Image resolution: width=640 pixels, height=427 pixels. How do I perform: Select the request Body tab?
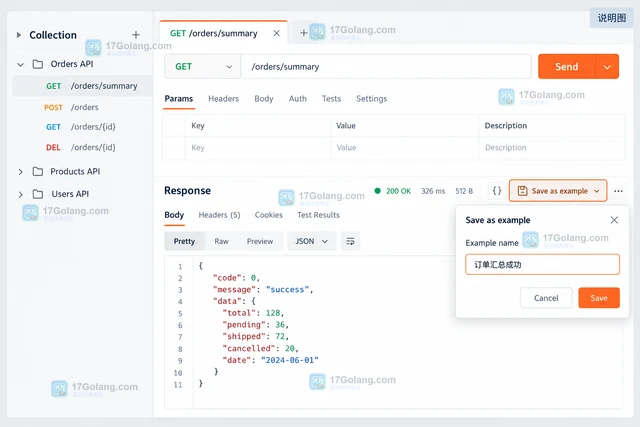click(x=264, y=99)
